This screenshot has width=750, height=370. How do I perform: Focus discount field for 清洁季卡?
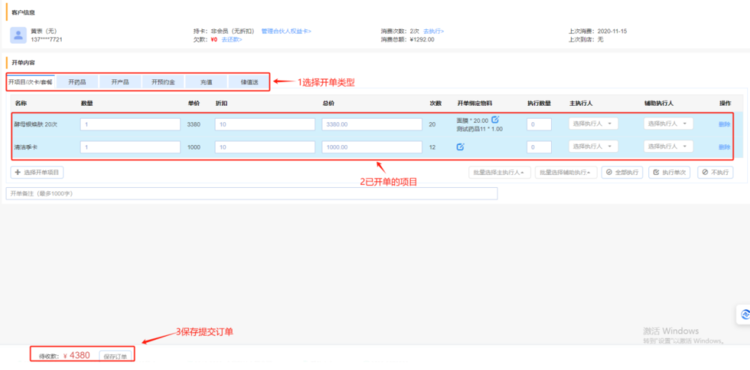point(265,147)
